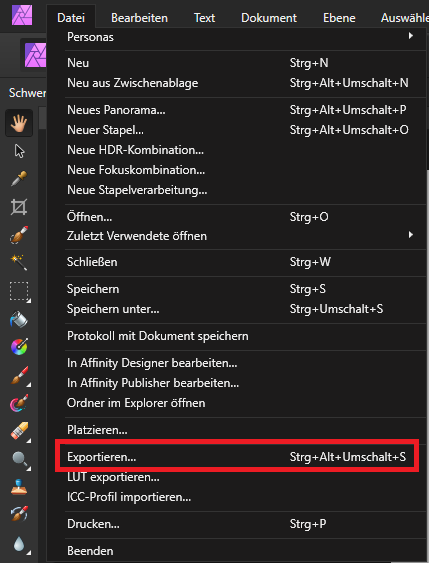Image resolution: width=429 pixels, height=563 pixels.
Task: Select the Move arrow tool
Action: pos(19,151)
